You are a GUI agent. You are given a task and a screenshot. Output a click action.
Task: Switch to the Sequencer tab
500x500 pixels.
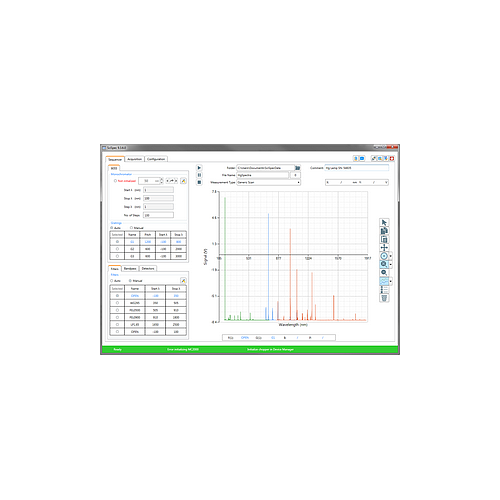coord(115,159)
